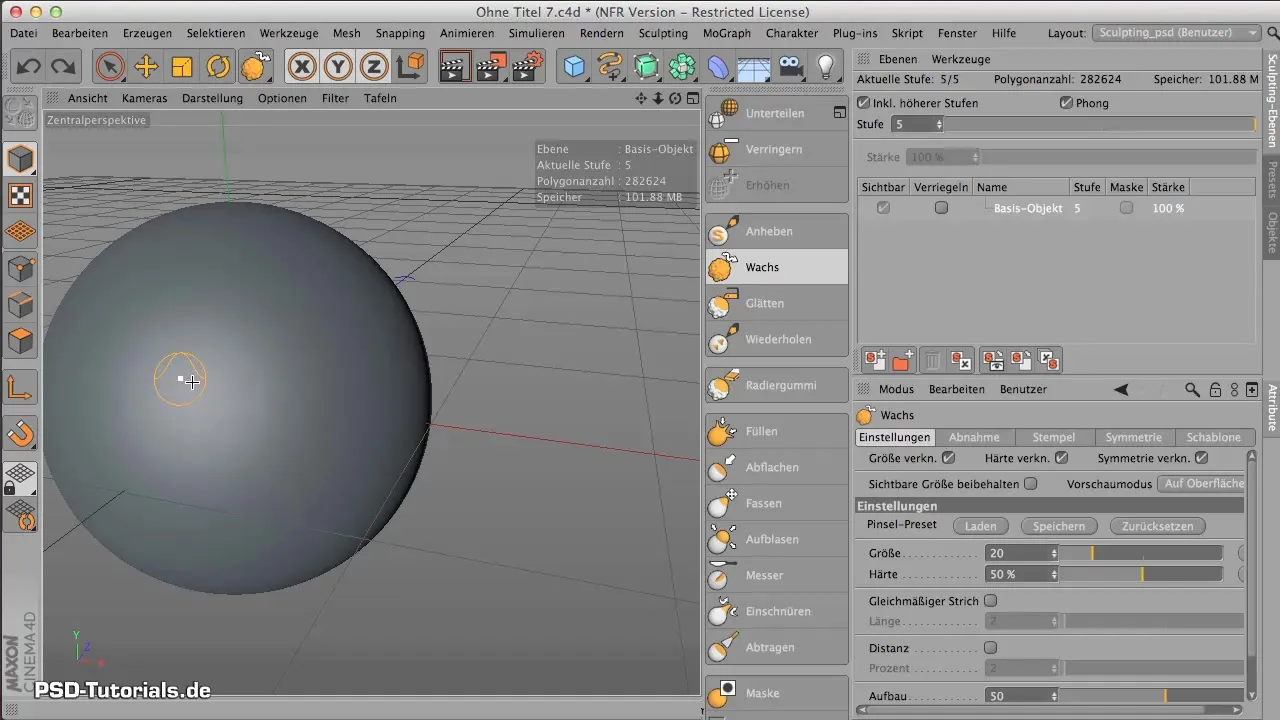
Task: Toggle the Phong checkbox
Action: point(1066,103)
